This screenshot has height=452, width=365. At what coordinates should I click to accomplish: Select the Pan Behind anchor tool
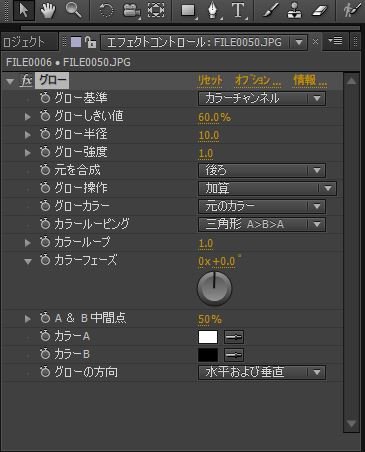[156, 10]
